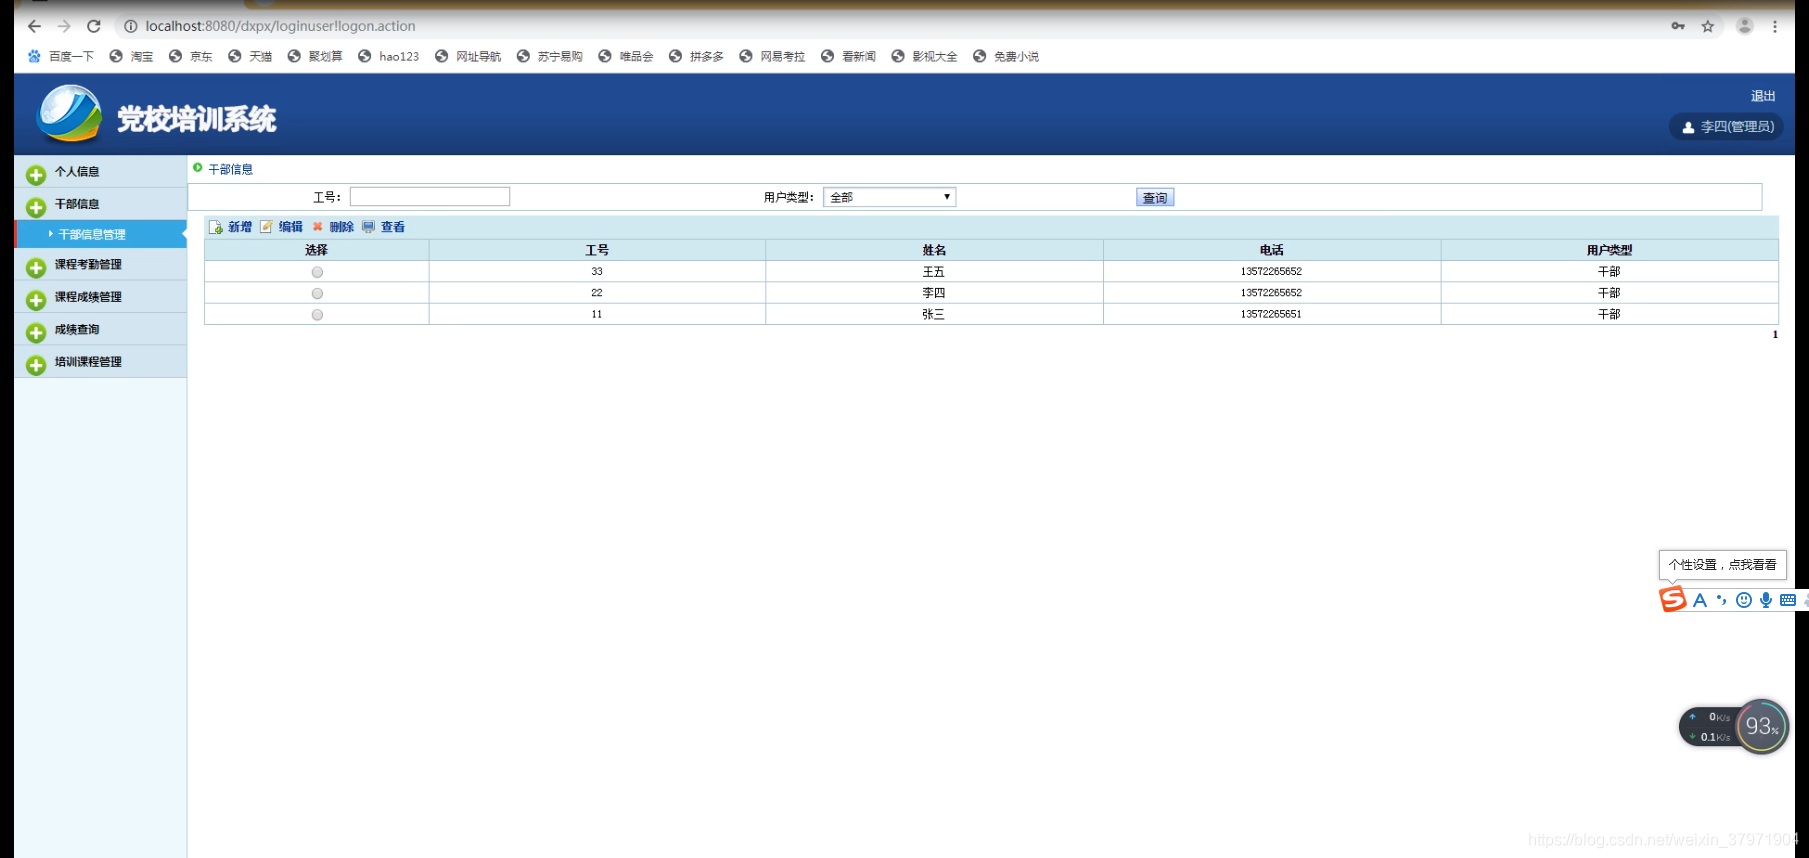Image resolution: width=1809 pixels, height=858 pixels.
Task: Click the 用户类型 column header
Action: point(1609,250)
